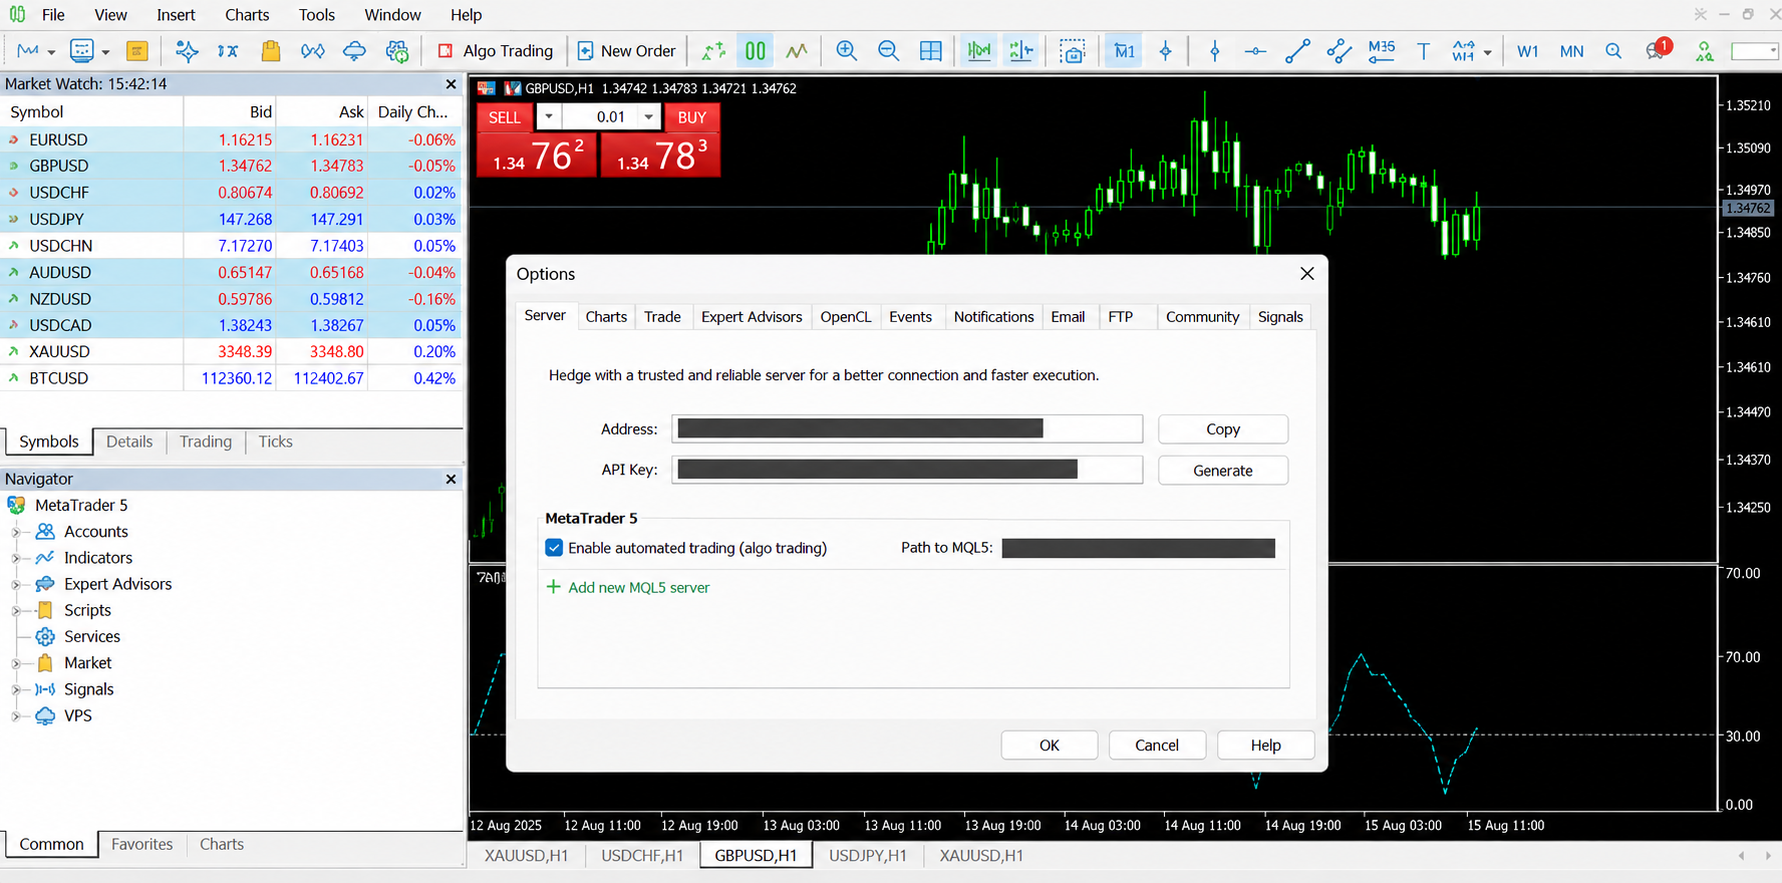
Task: Click the yellow Market Watch toolbar icon
Action: click(x=137, y=51)
